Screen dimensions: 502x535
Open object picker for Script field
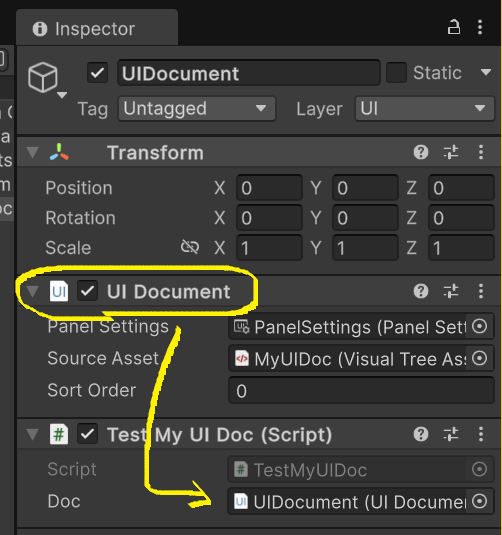pos(479,469)
